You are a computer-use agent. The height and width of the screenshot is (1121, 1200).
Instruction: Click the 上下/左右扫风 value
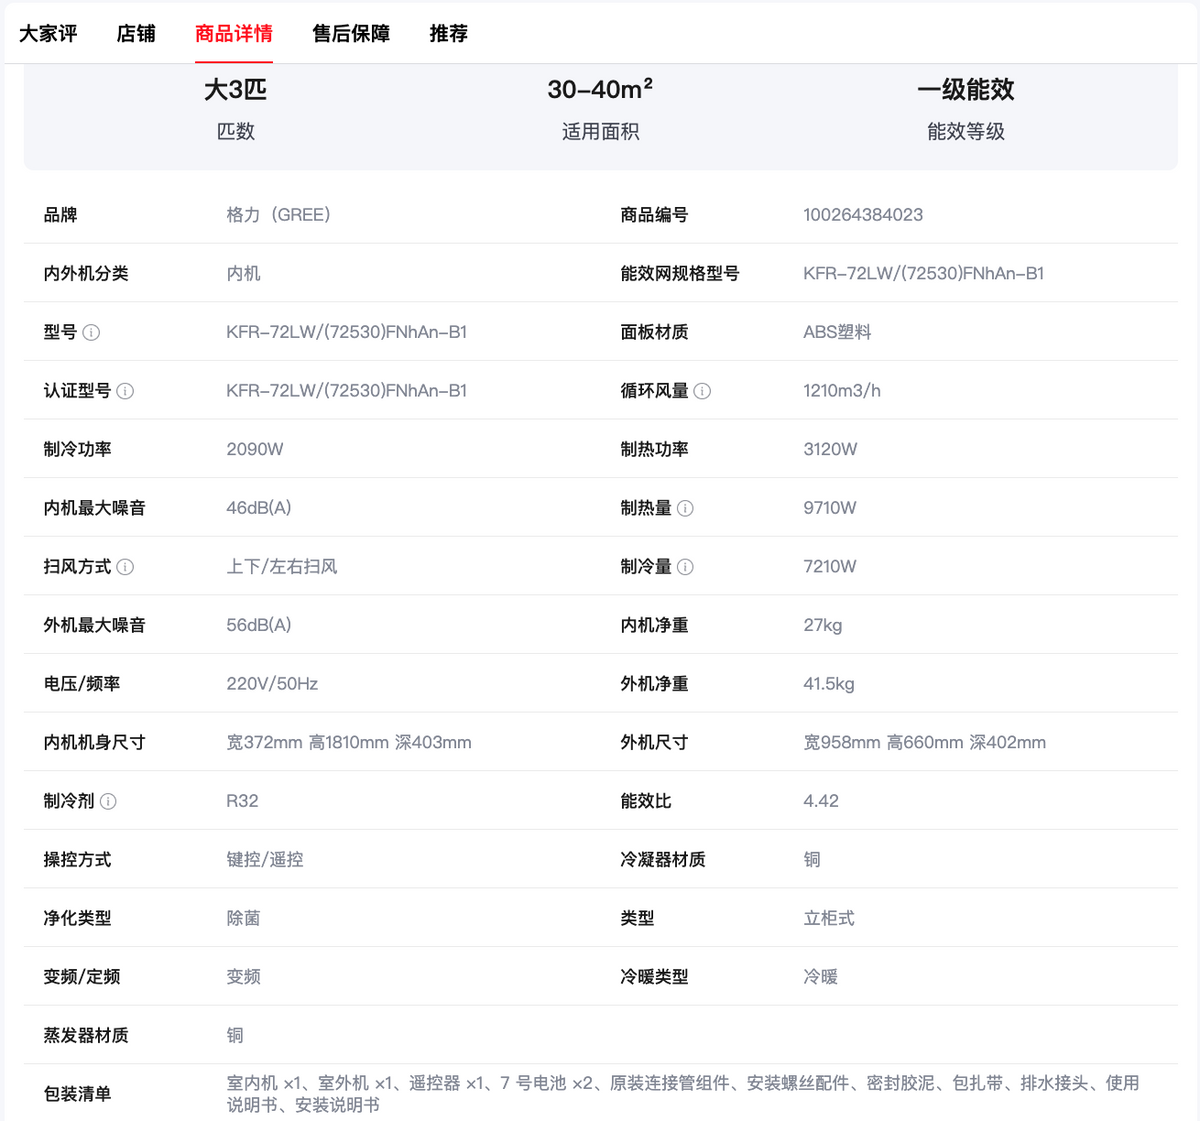[x=282, y=567]
